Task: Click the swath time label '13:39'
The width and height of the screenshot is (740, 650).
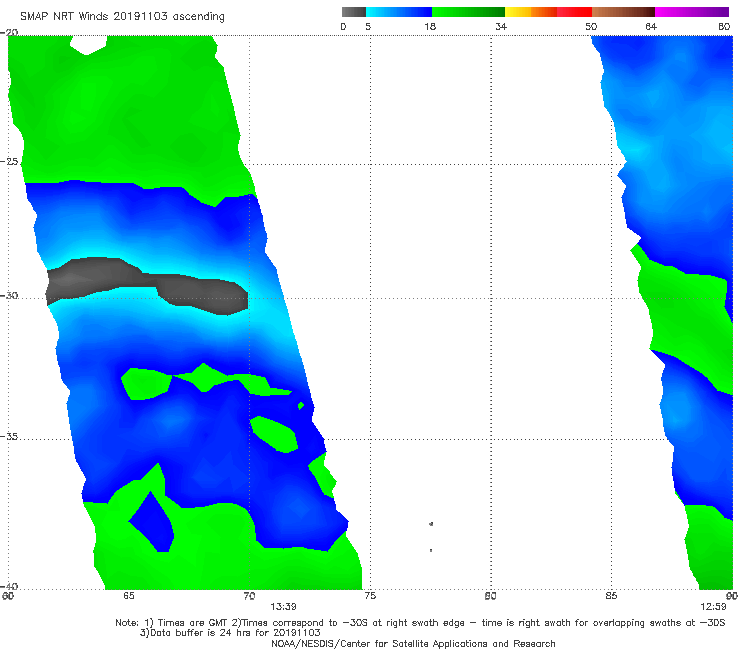Action: point(283,607)
